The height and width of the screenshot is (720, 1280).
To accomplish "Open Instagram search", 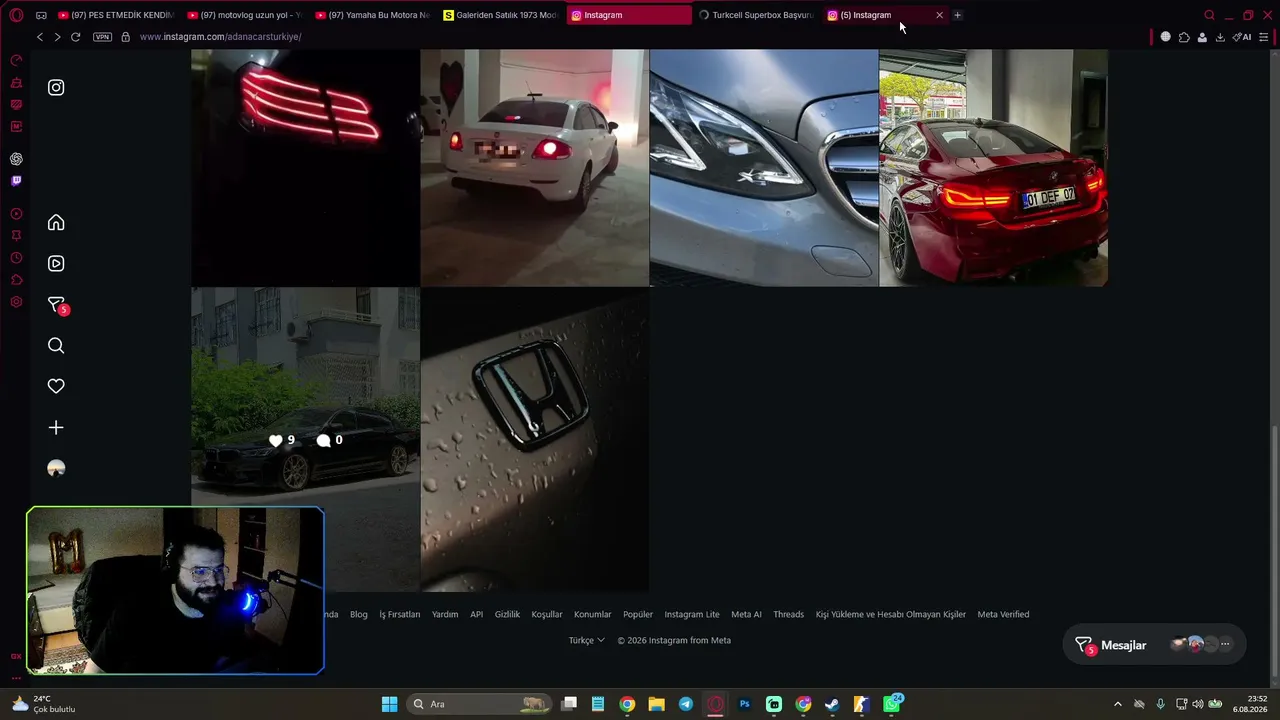I will 56,345.
